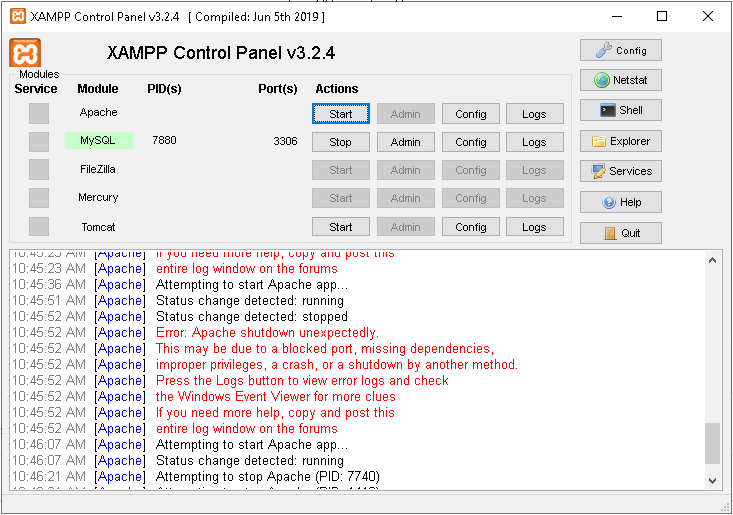Viewport: 733px width, 515px height.
Task: Click the Tomcat module label
Action: [98, 227]
